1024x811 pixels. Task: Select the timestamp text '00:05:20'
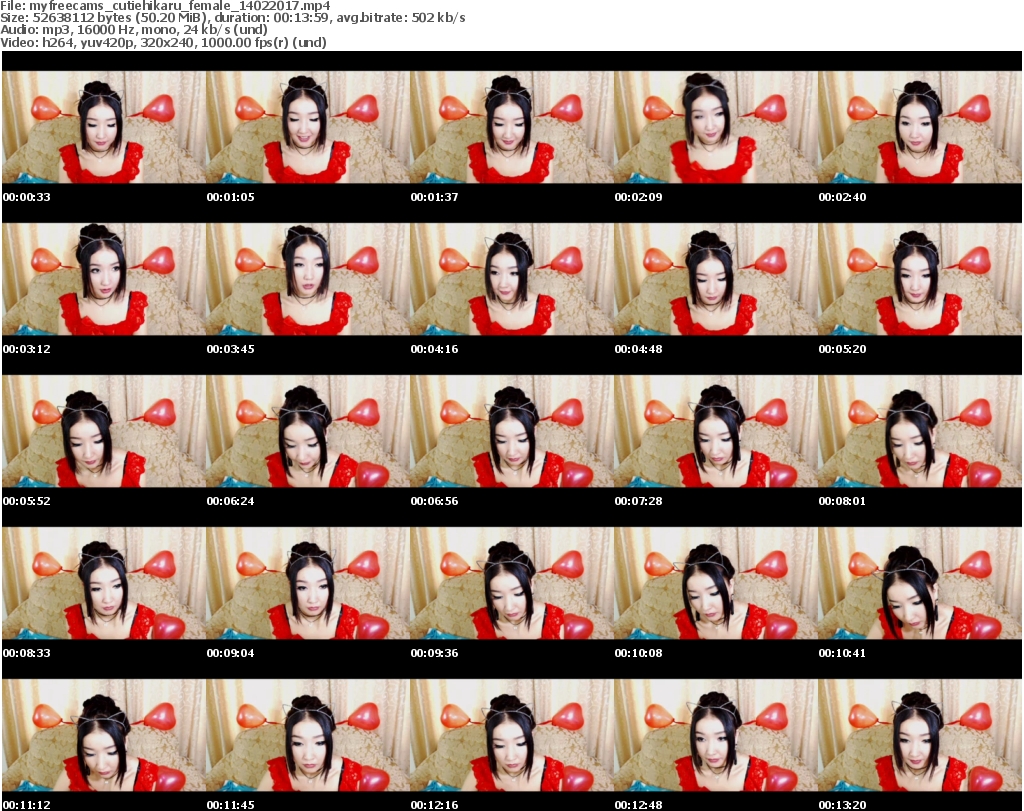click(x=842, y=349)
